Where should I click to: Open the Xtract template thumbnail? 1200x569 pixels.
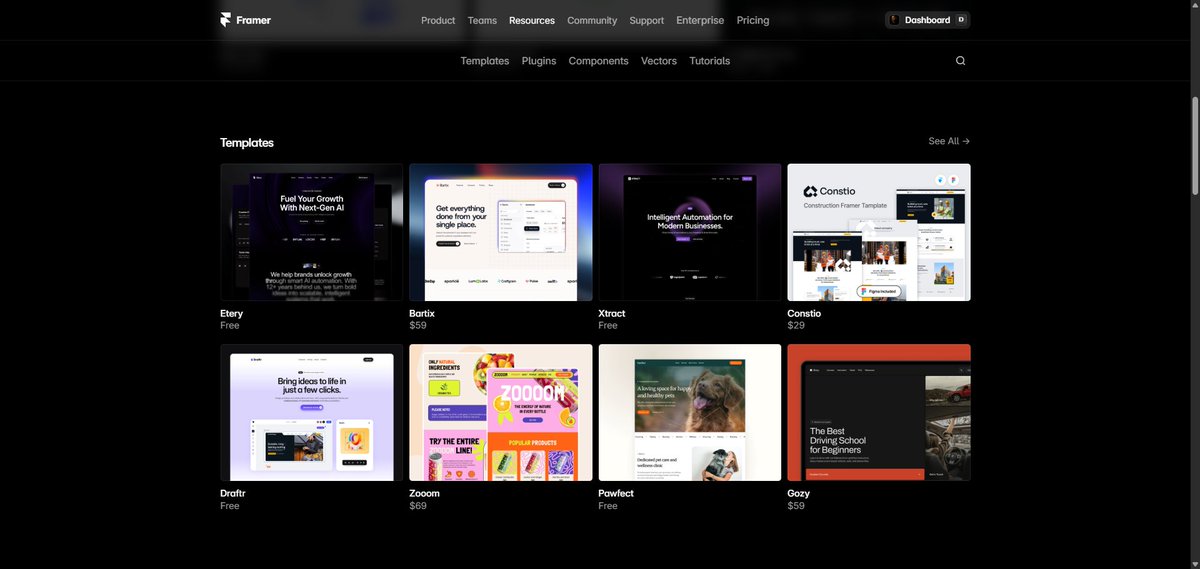point(690,232)
